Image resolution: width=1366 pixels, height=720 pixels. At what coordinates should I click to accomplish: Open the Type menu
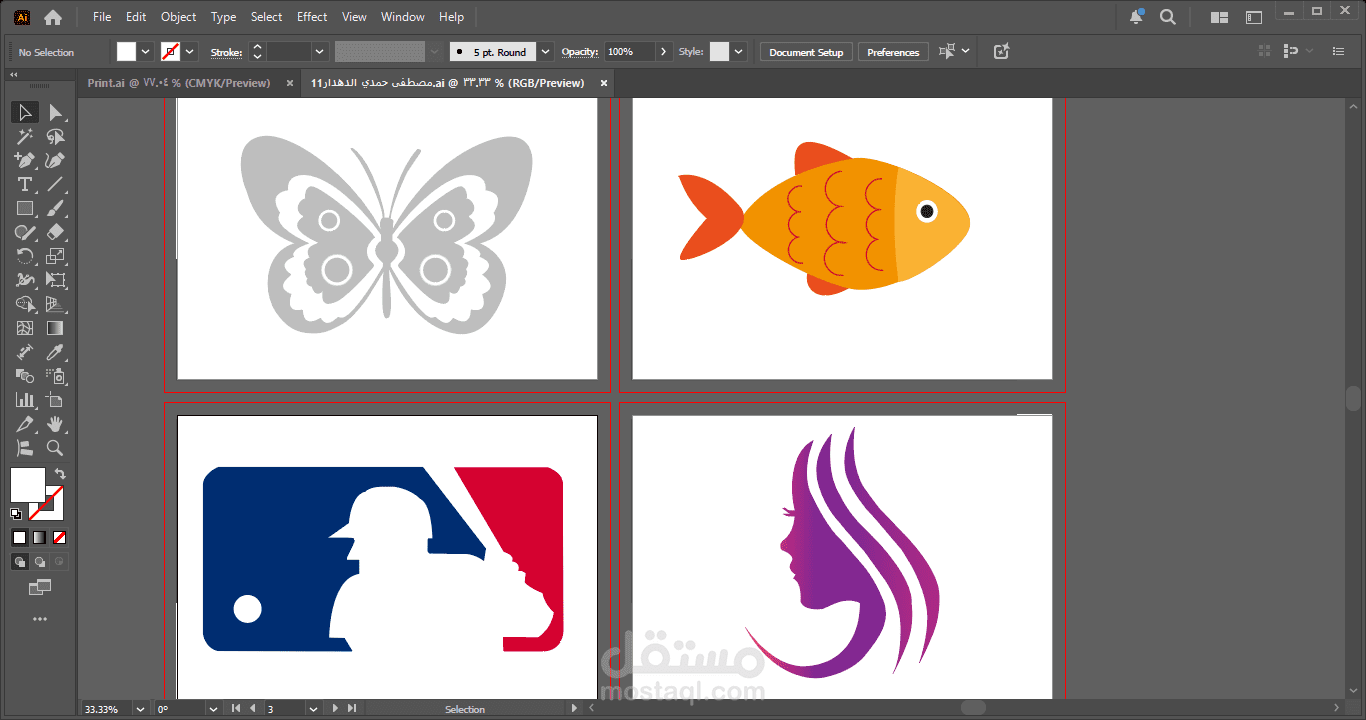tap(224, 17)
